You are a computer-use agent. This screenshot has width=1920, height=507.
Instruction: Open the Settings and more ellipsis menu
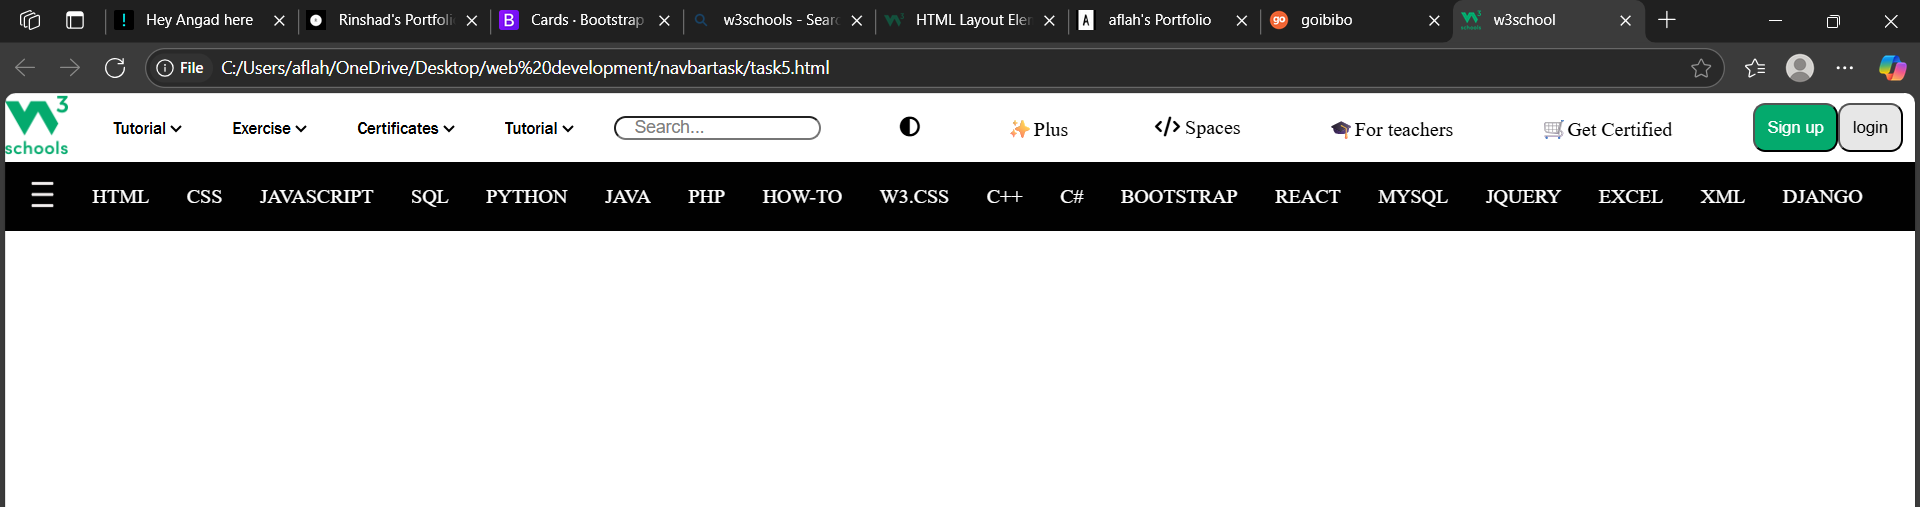pos(1845,68)
